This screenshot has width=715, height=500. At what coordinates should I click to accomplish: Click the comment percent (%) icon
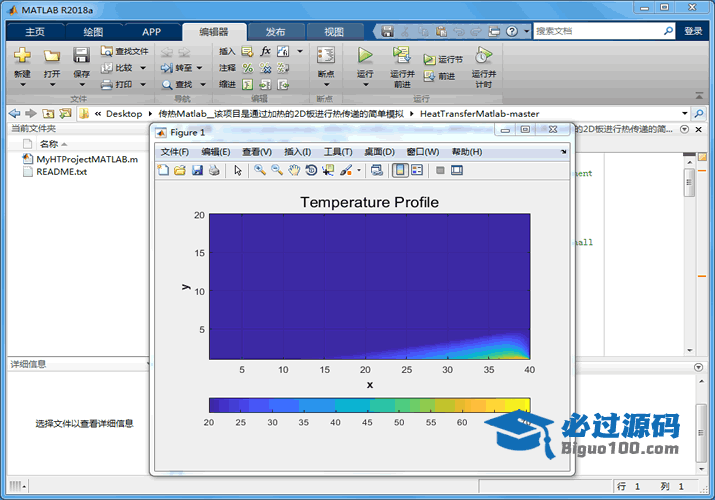[x=248, y=68]
